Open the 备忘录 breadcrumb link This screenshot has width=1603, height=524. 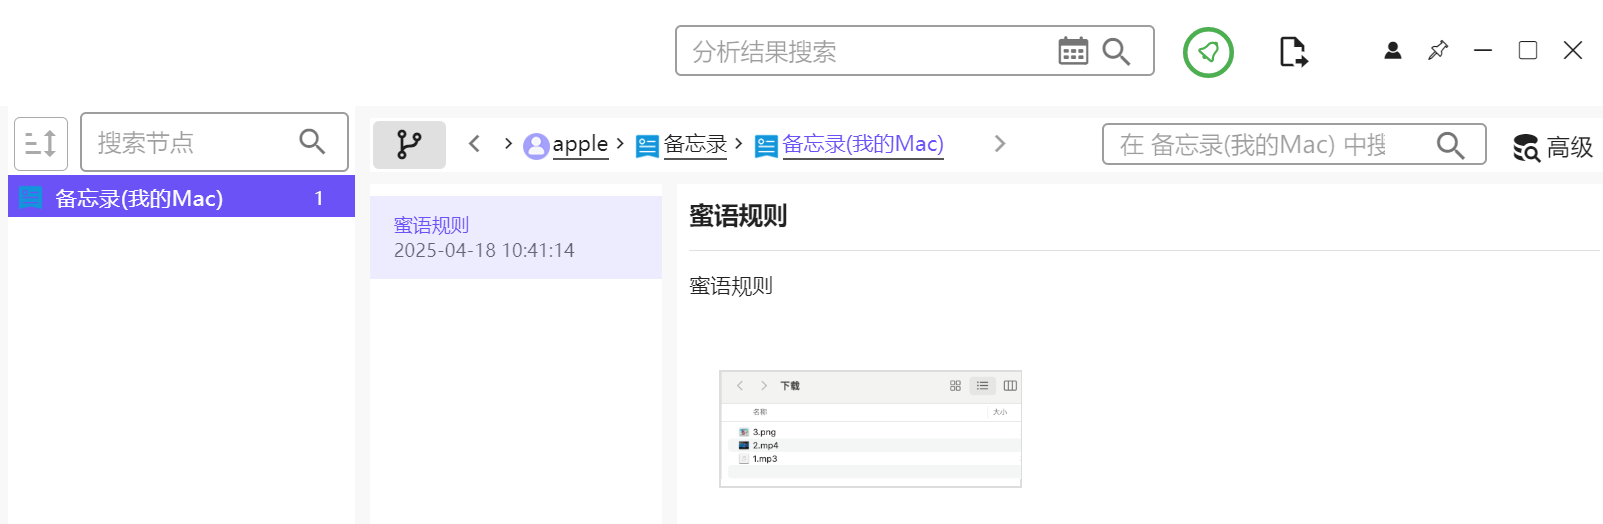point(695,145)
